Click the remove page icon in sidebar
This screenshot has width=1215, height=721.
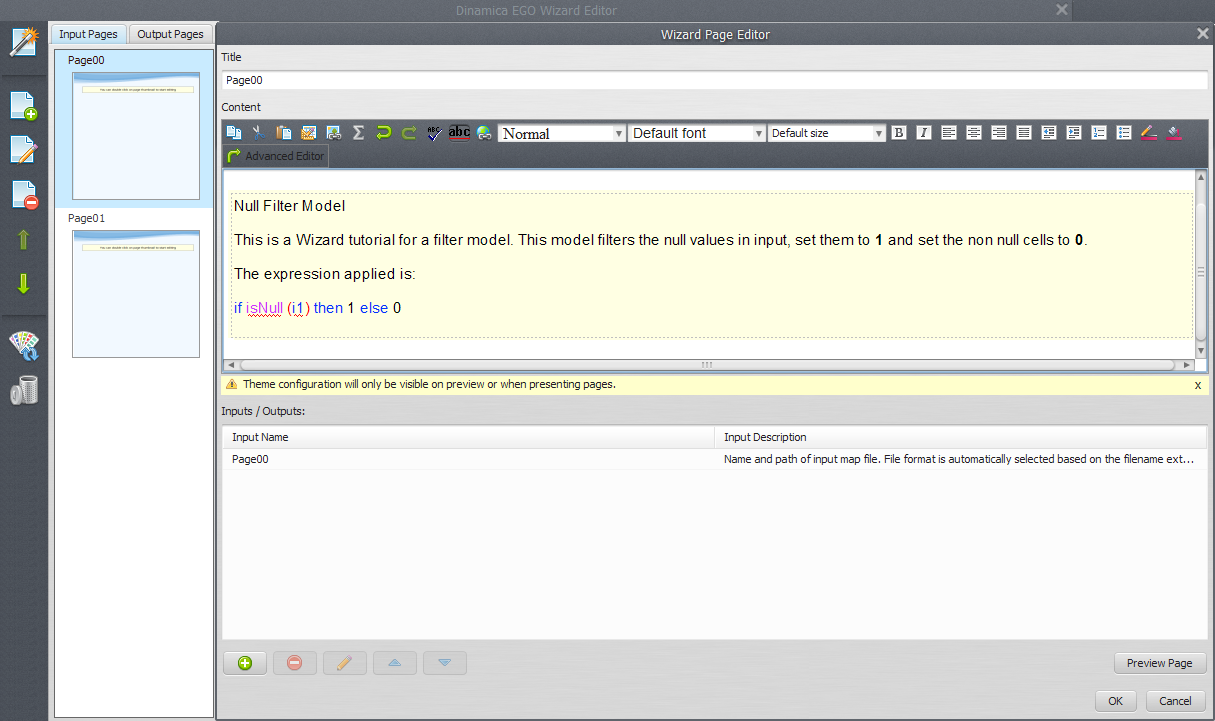point(23,195)
